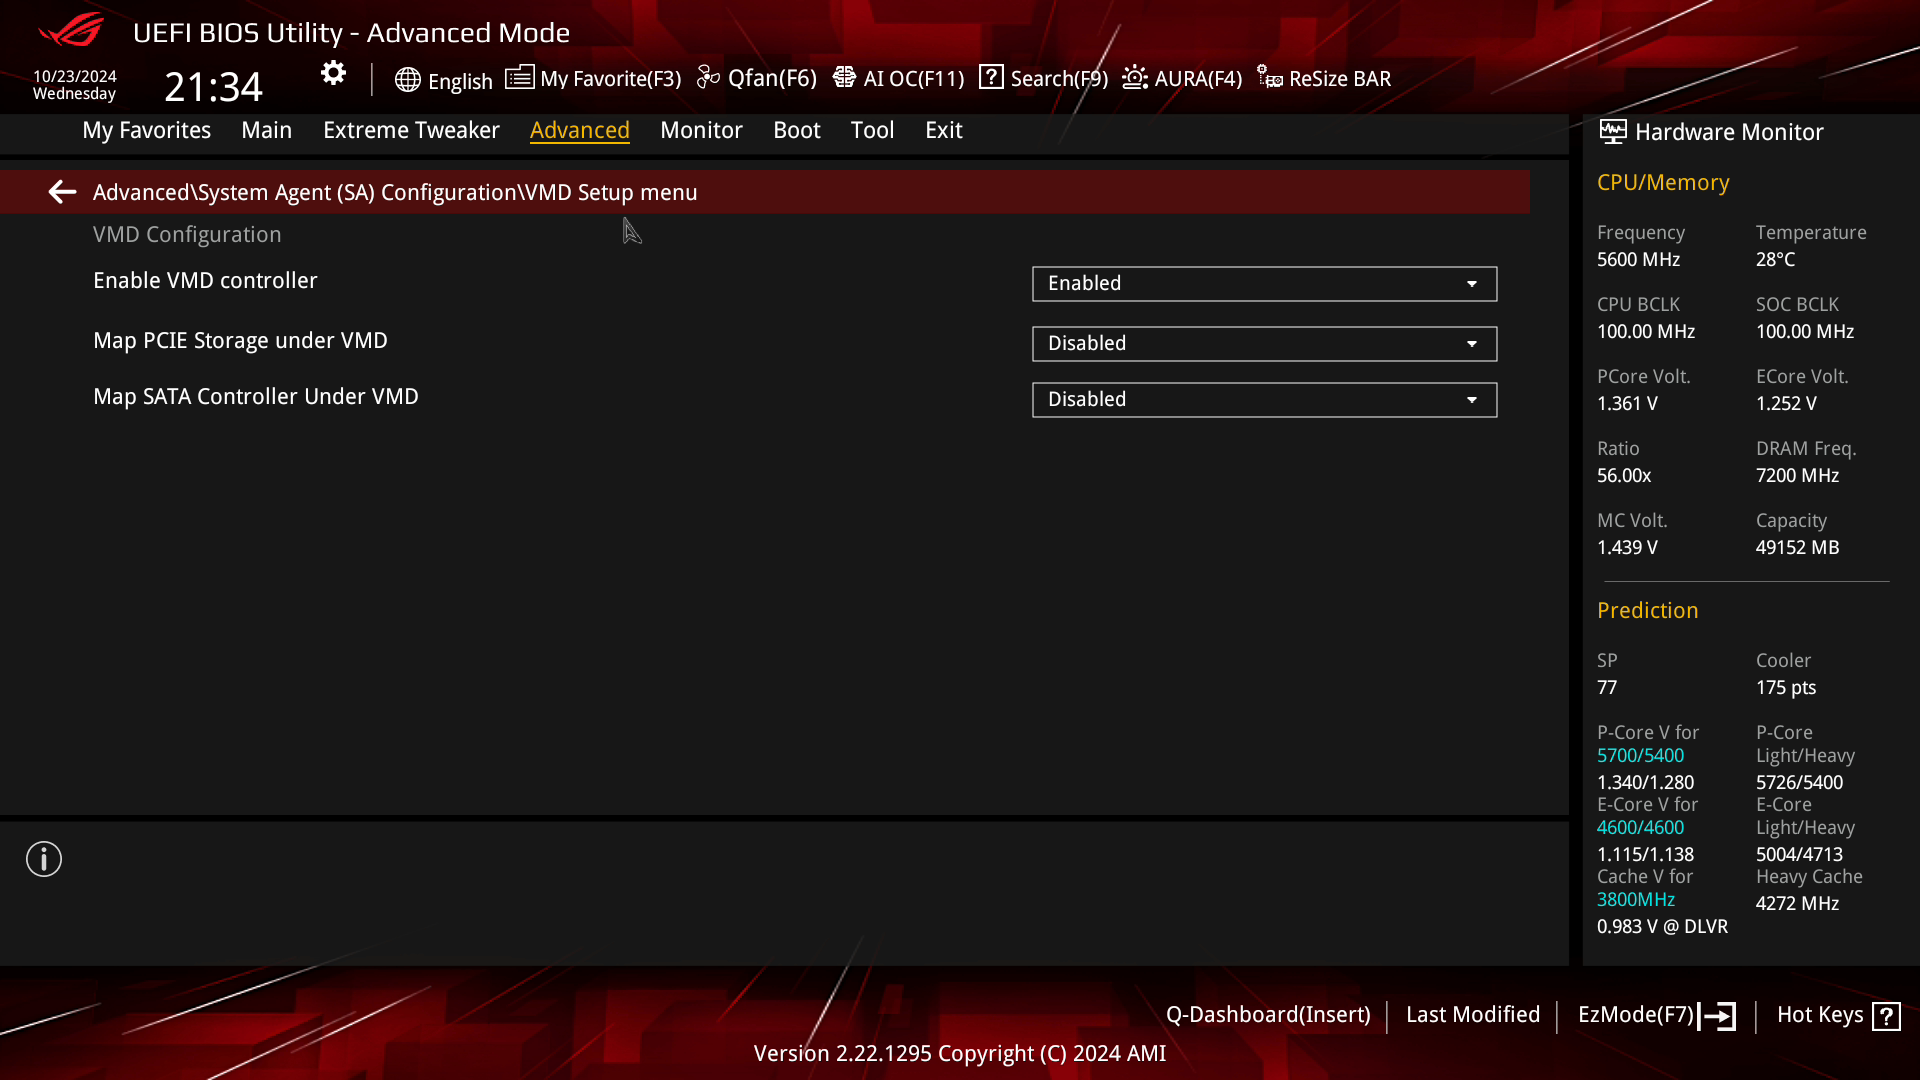
Task: Click the Search BIOS settings icon
Action: [x=992, y=78]
